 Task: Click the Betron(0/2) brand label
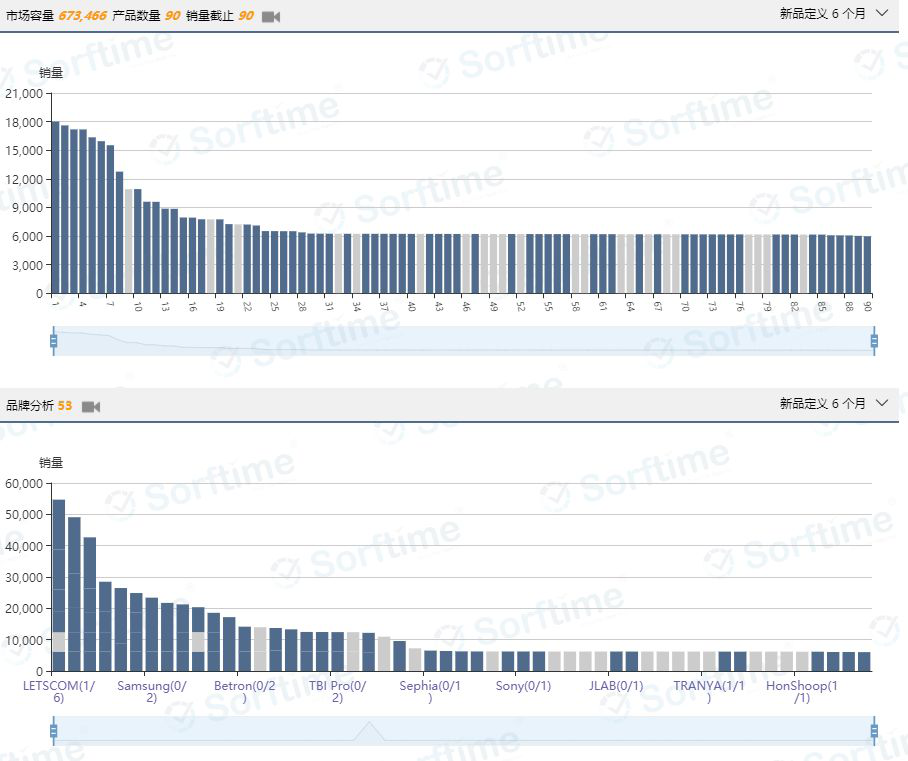click(245, 691)
